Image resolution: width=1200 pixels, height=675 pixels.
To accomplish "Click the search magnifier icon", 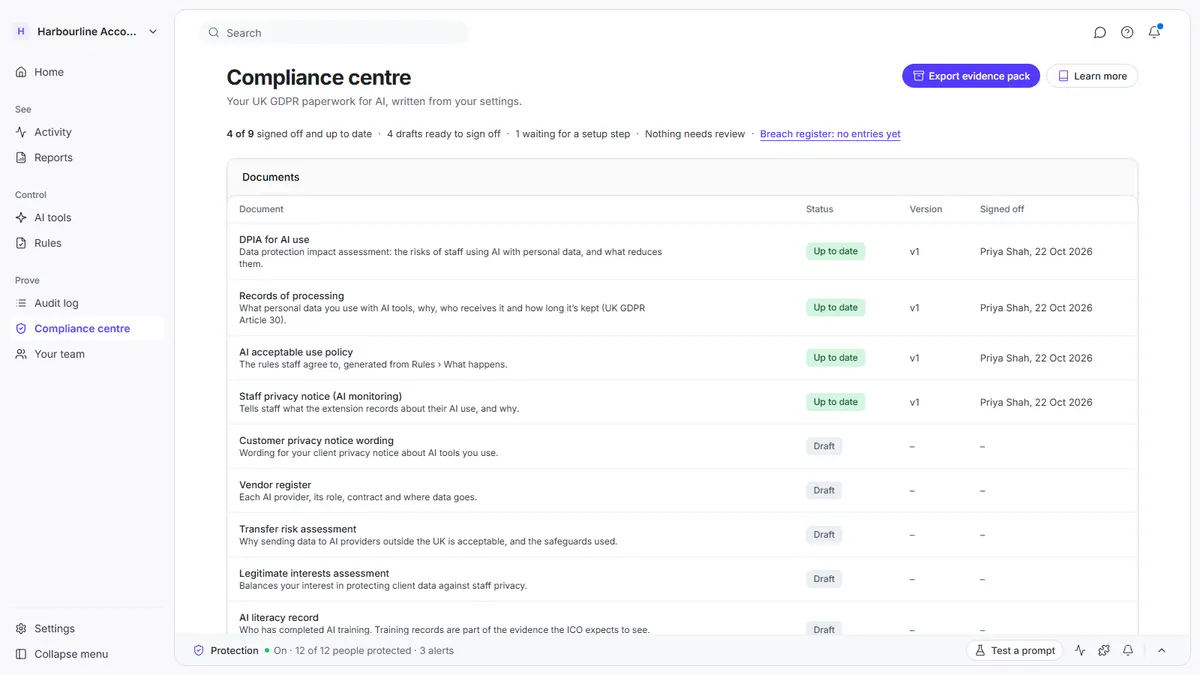I will [x=213, y=33].
